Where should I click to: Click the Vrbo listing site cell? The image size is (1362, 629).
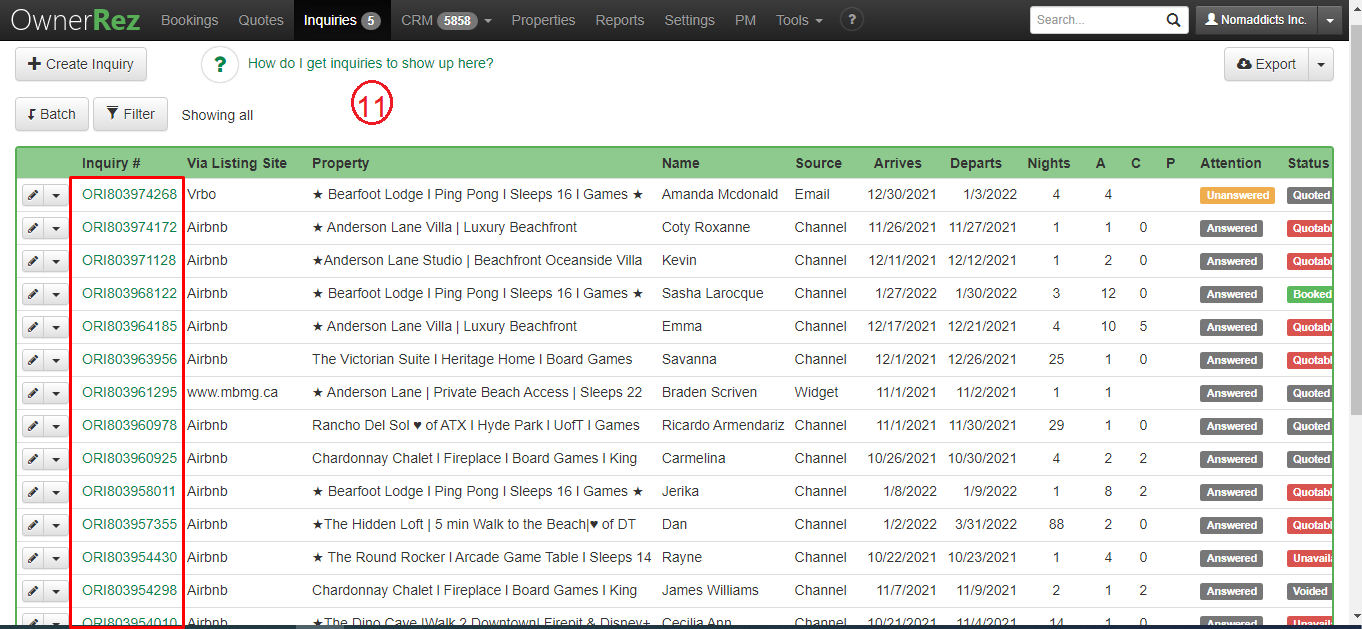click(201, 195)
